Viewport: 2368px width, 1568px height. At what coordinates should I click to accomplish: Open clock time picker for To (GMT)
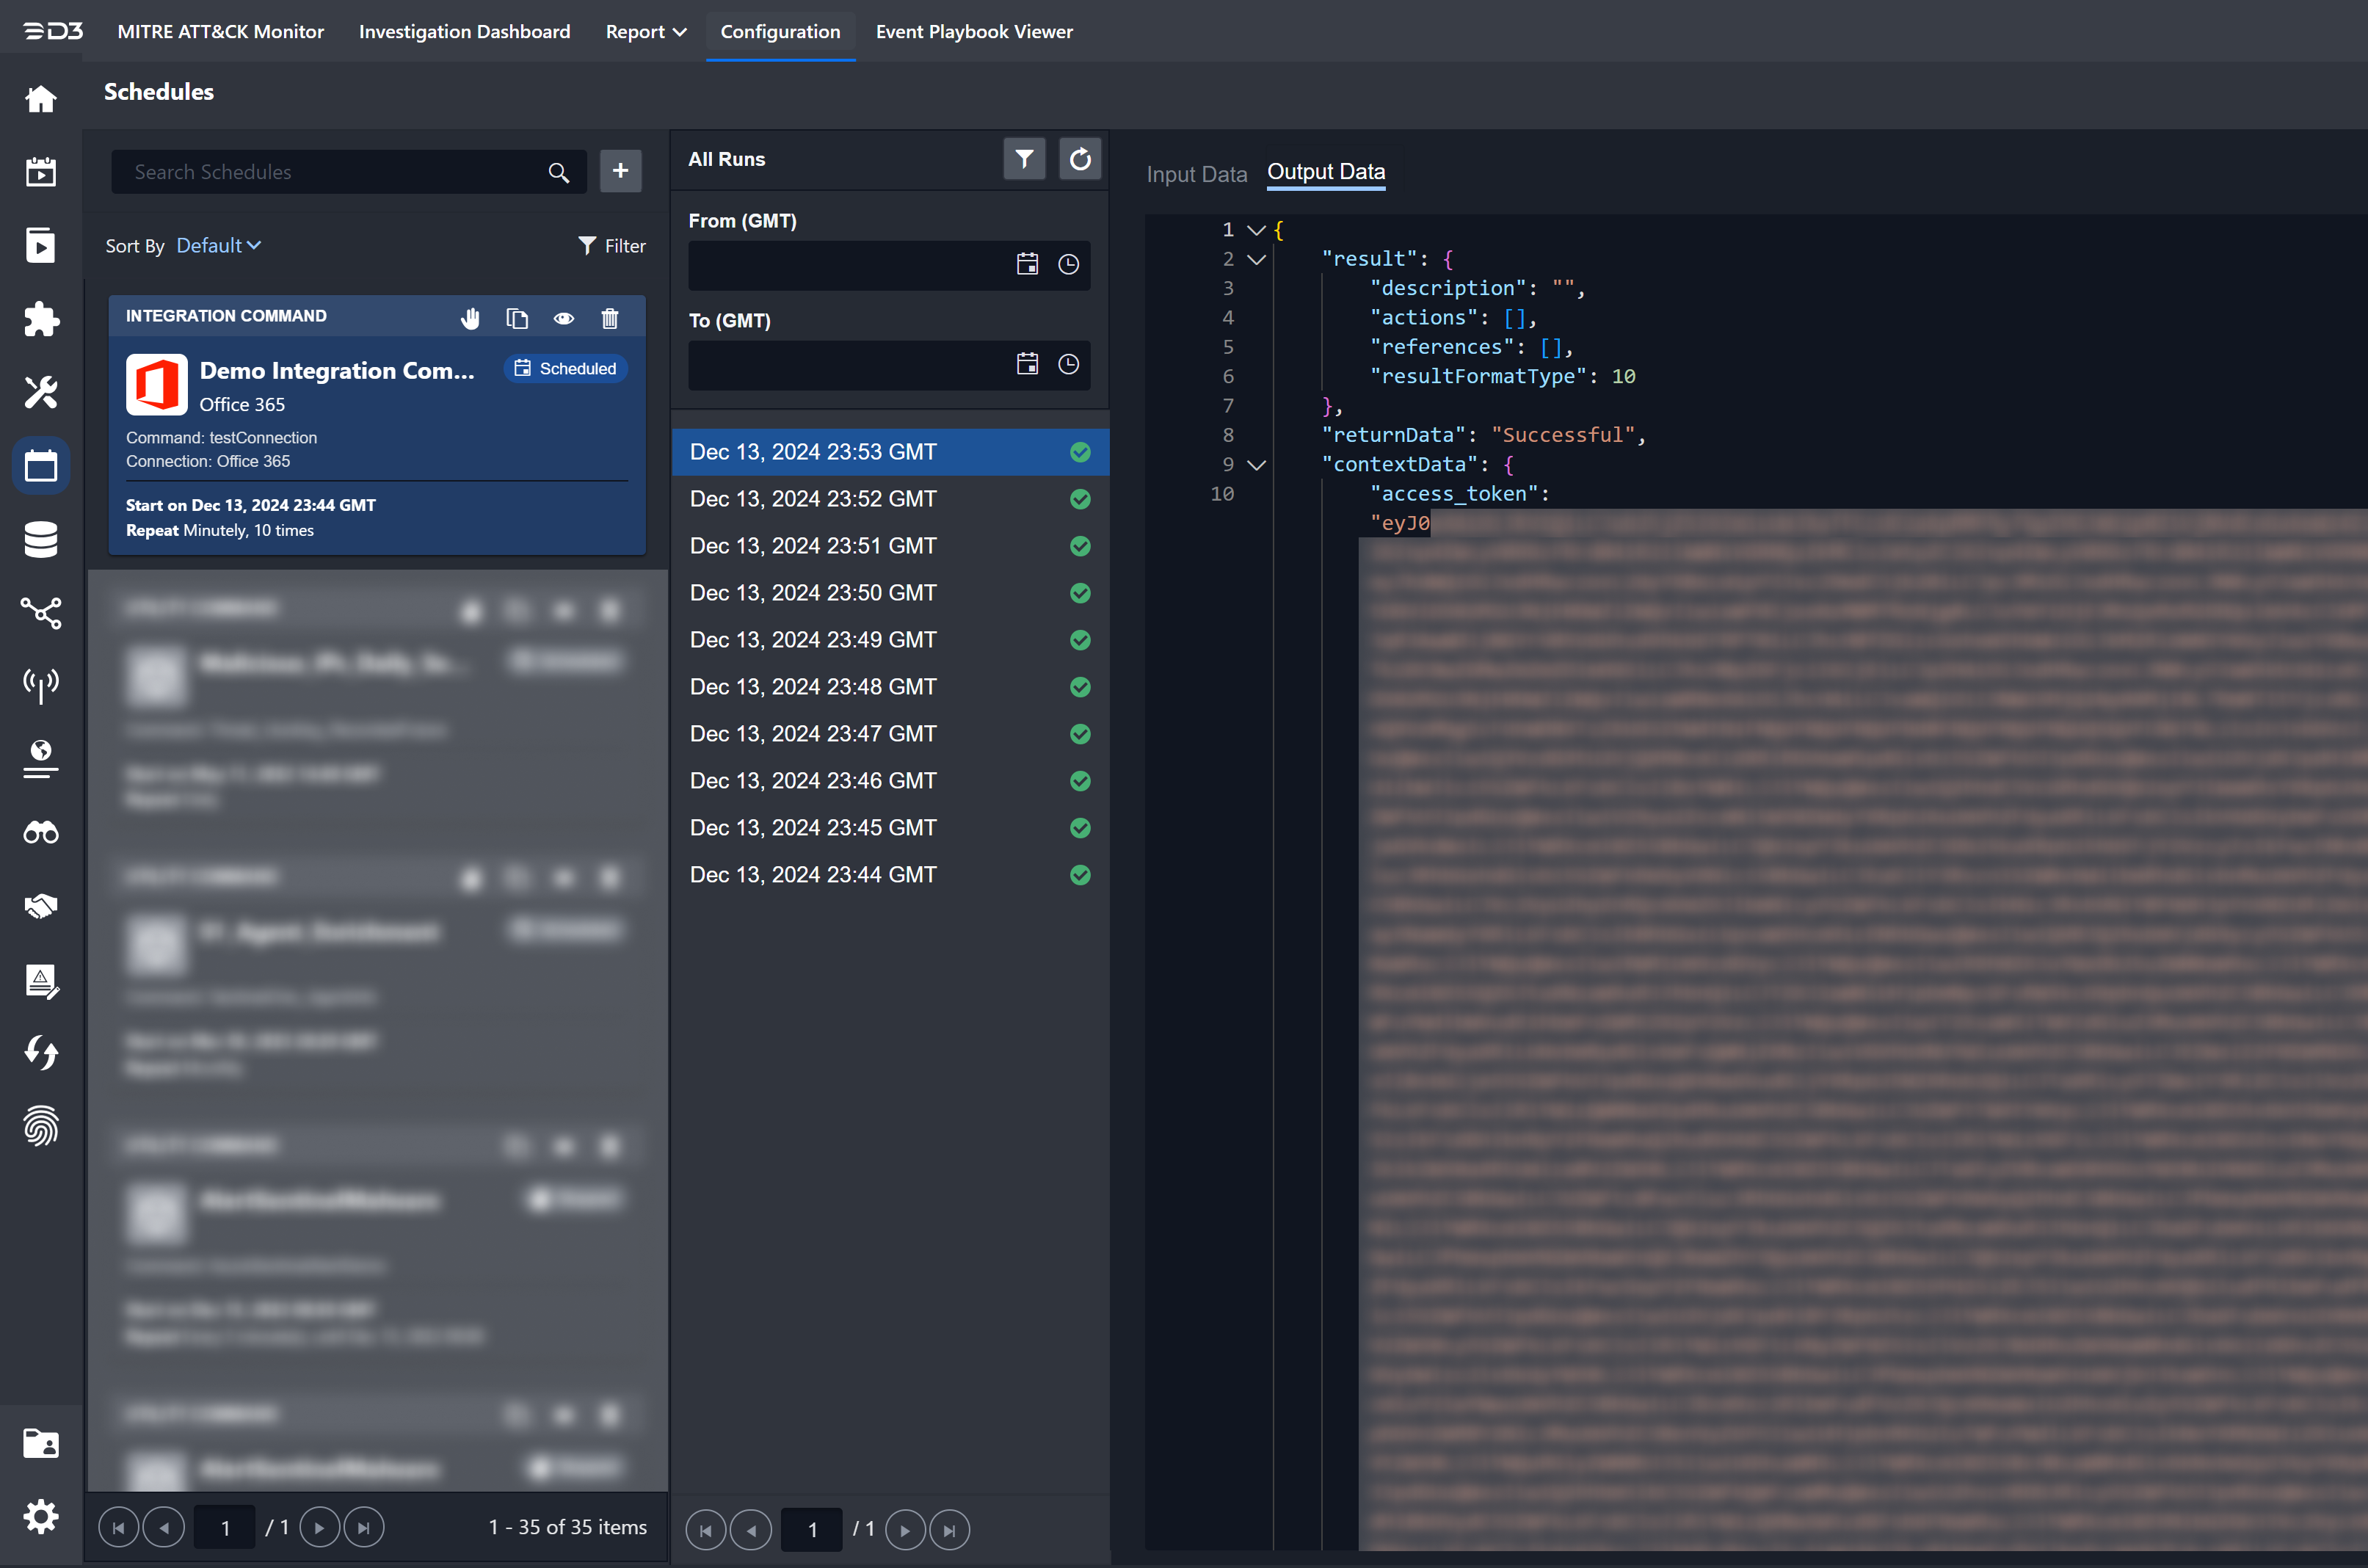[x=1069, y=365]
